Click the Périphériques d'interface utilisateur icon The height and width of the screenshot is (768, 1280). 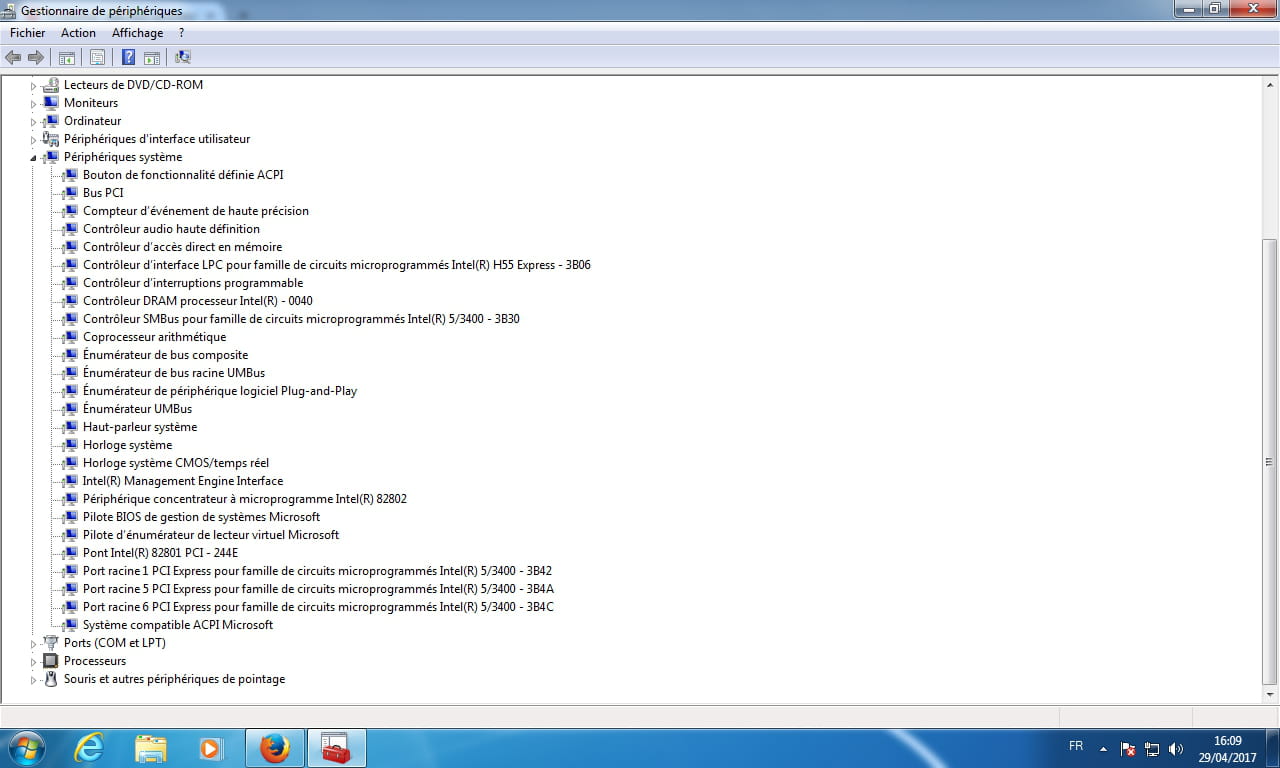tap(51, 139)
